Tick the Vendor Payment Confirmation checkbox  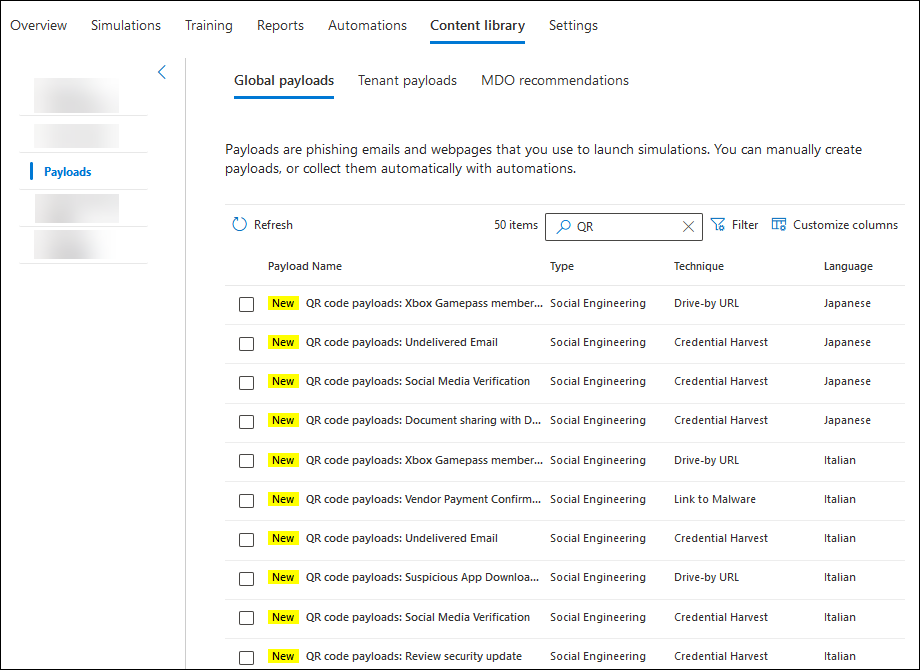[246, 500]
